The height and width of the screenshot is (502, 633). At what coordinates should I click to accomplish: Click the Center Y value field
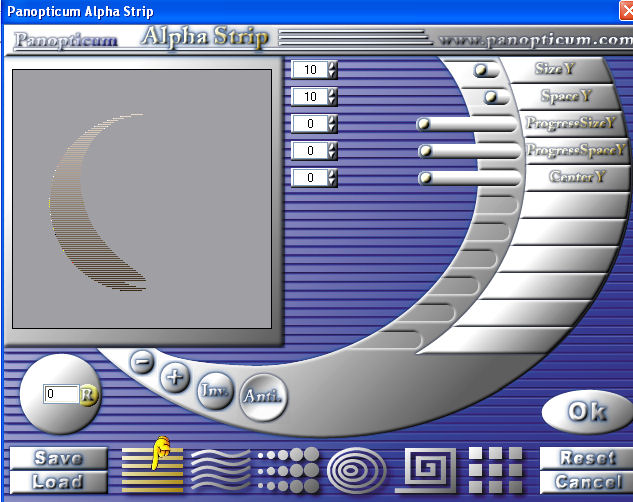click(310, 178)
